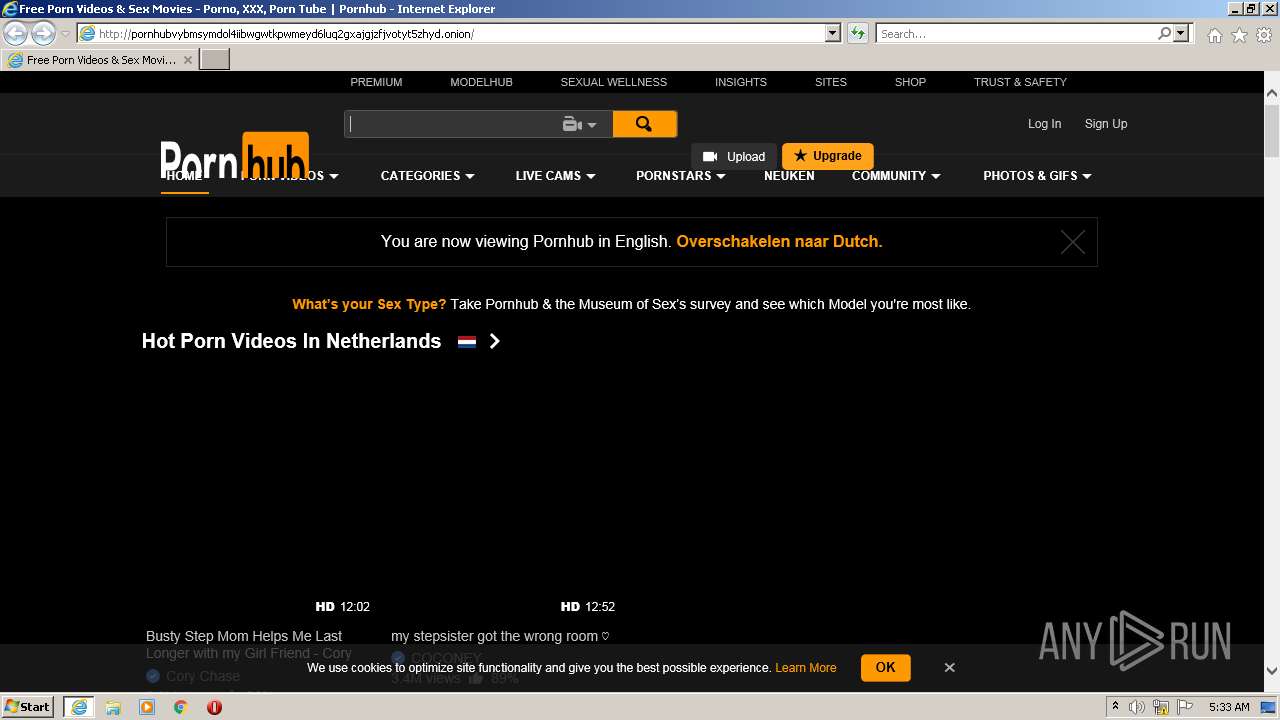This screenshot has height=720, width=1280.
Task: Show hidden system tray icons
Action: 1115,707
